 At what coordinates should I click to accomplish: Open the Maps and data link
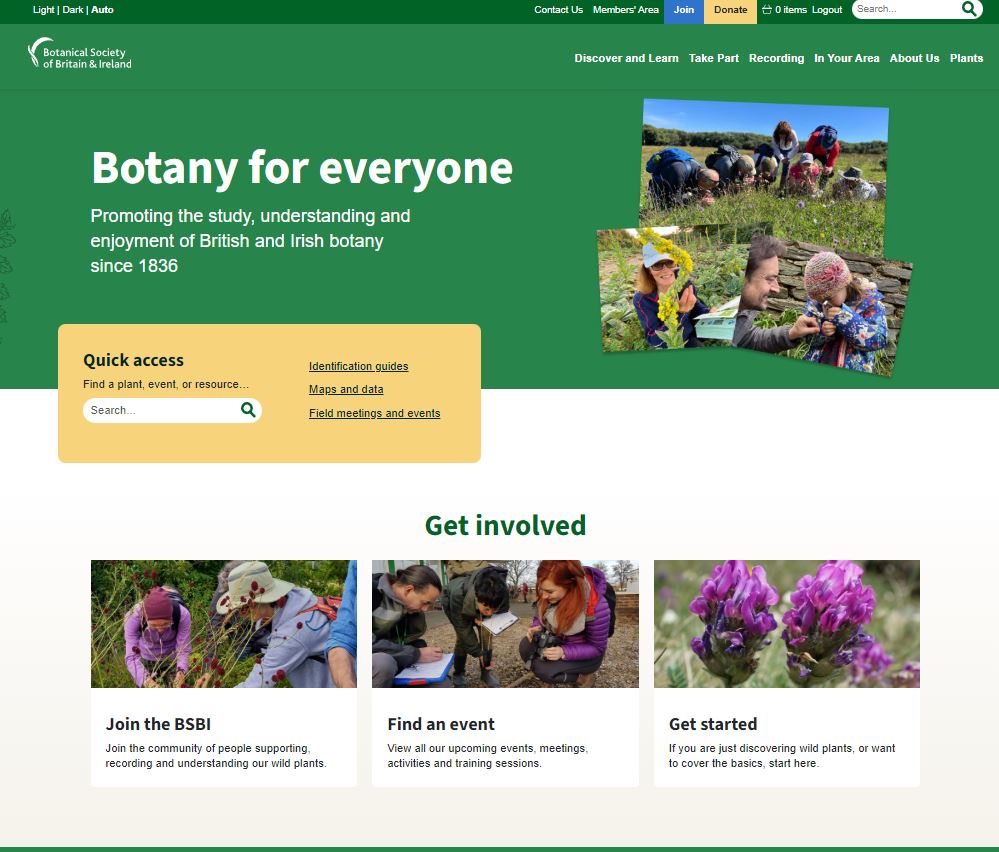[x=346, y=389]
